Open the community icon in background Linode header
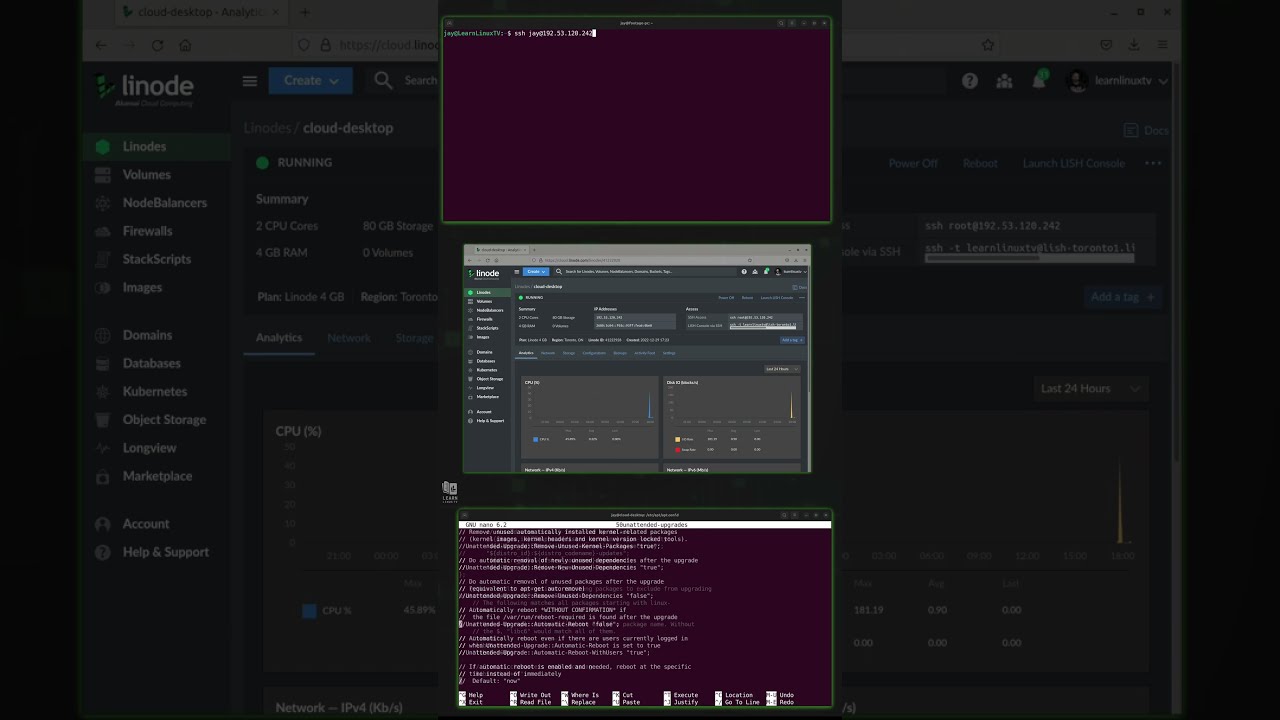This screenshot has height=720, width=1280. coord(1005,81)
